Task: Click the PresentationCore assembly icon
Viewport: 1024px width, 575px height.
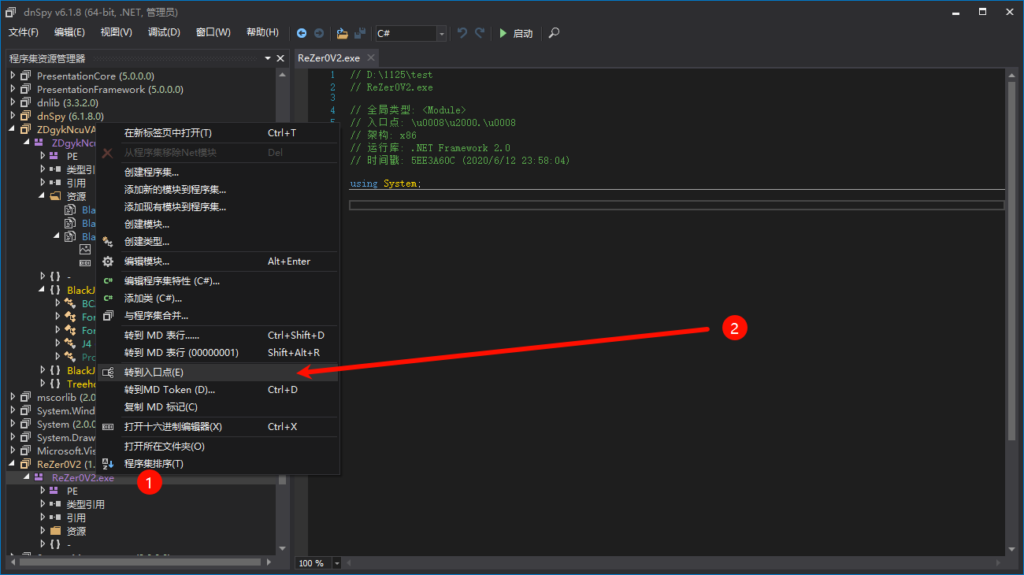Action: 25,76
